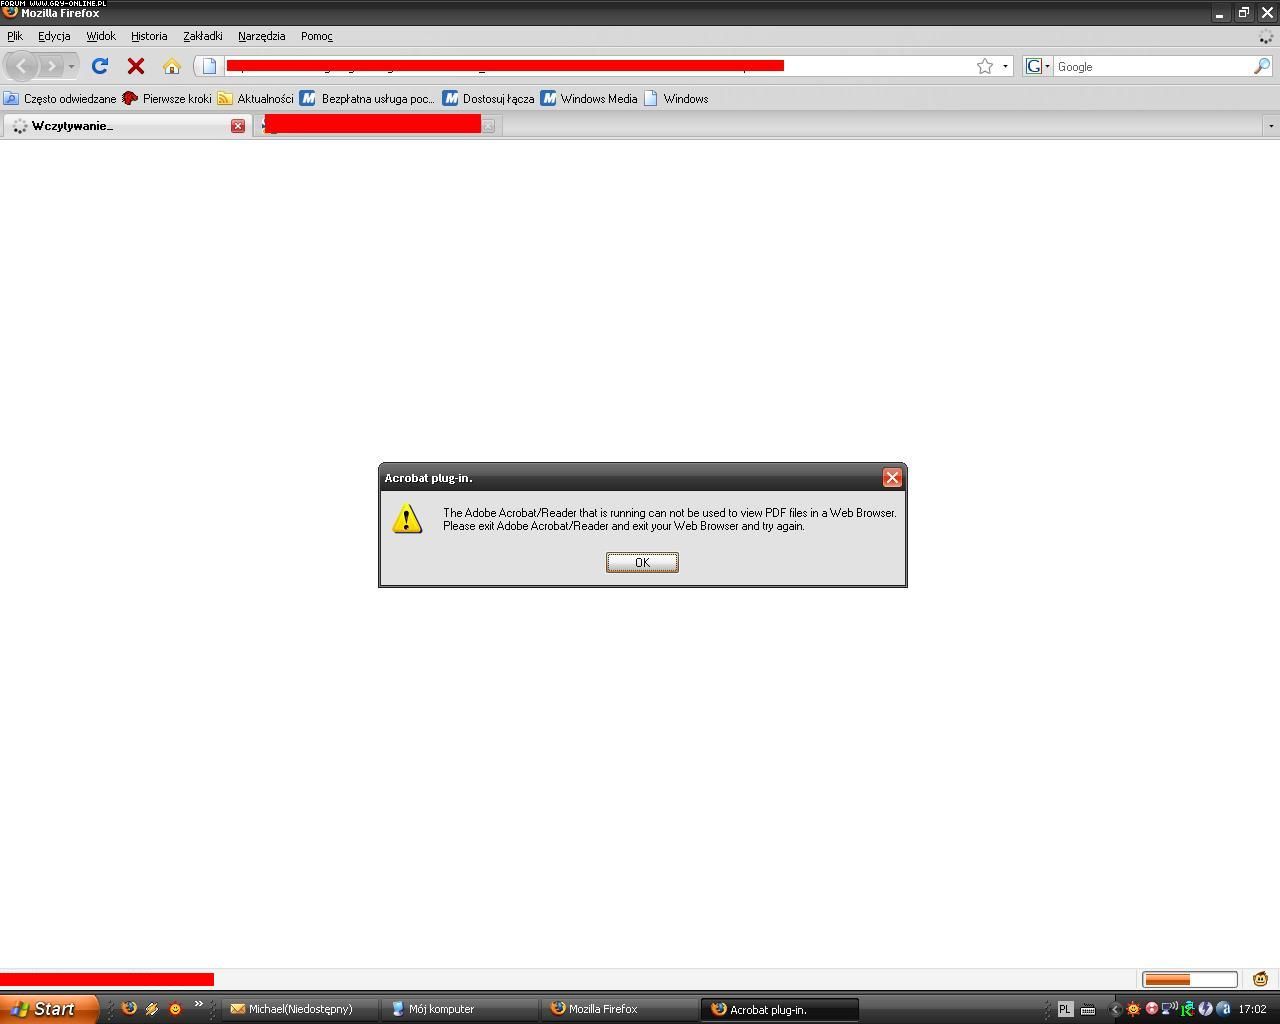Click the page loading progress bar
This screenshot has height=1024, width=1280.
tap(1190, 979)
